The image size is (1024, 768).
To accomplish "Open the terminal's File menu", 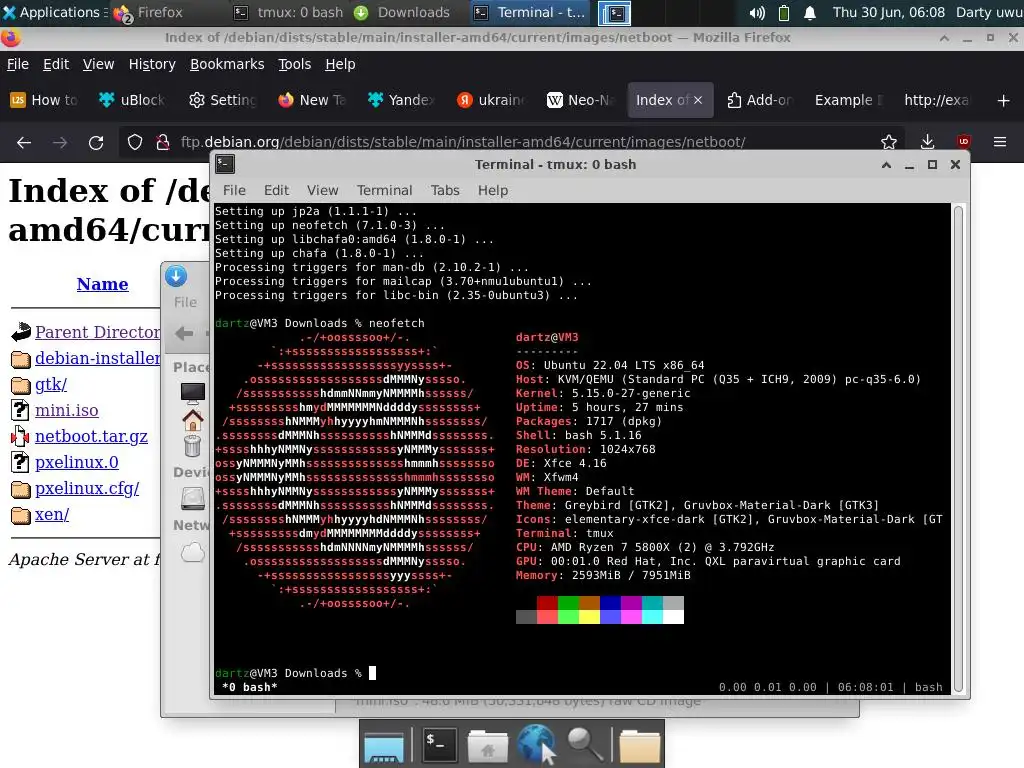I will coord(234,190).
